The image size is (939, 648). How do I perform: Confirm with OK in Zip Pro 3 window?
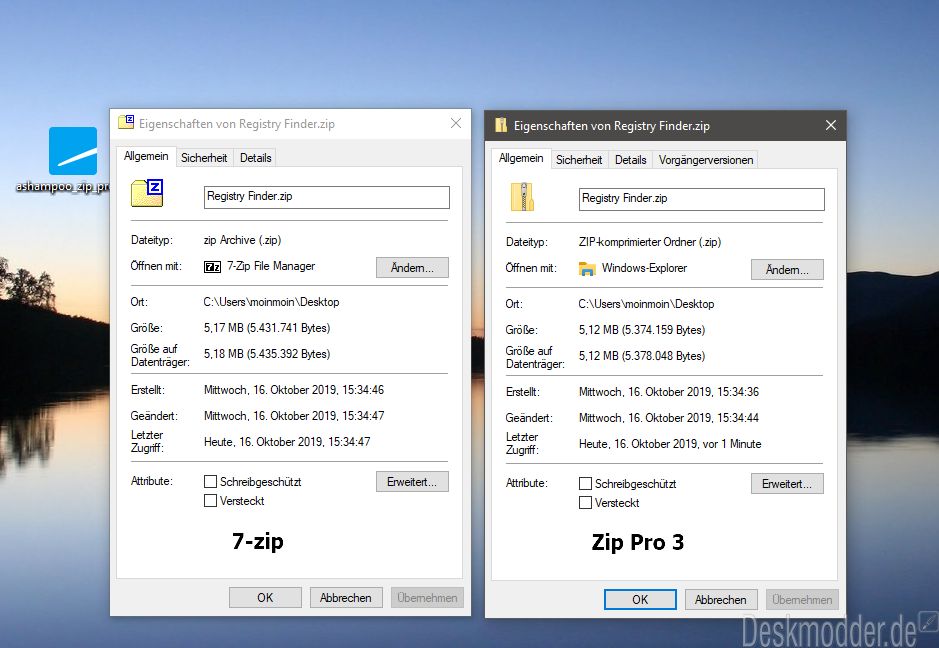640,599
